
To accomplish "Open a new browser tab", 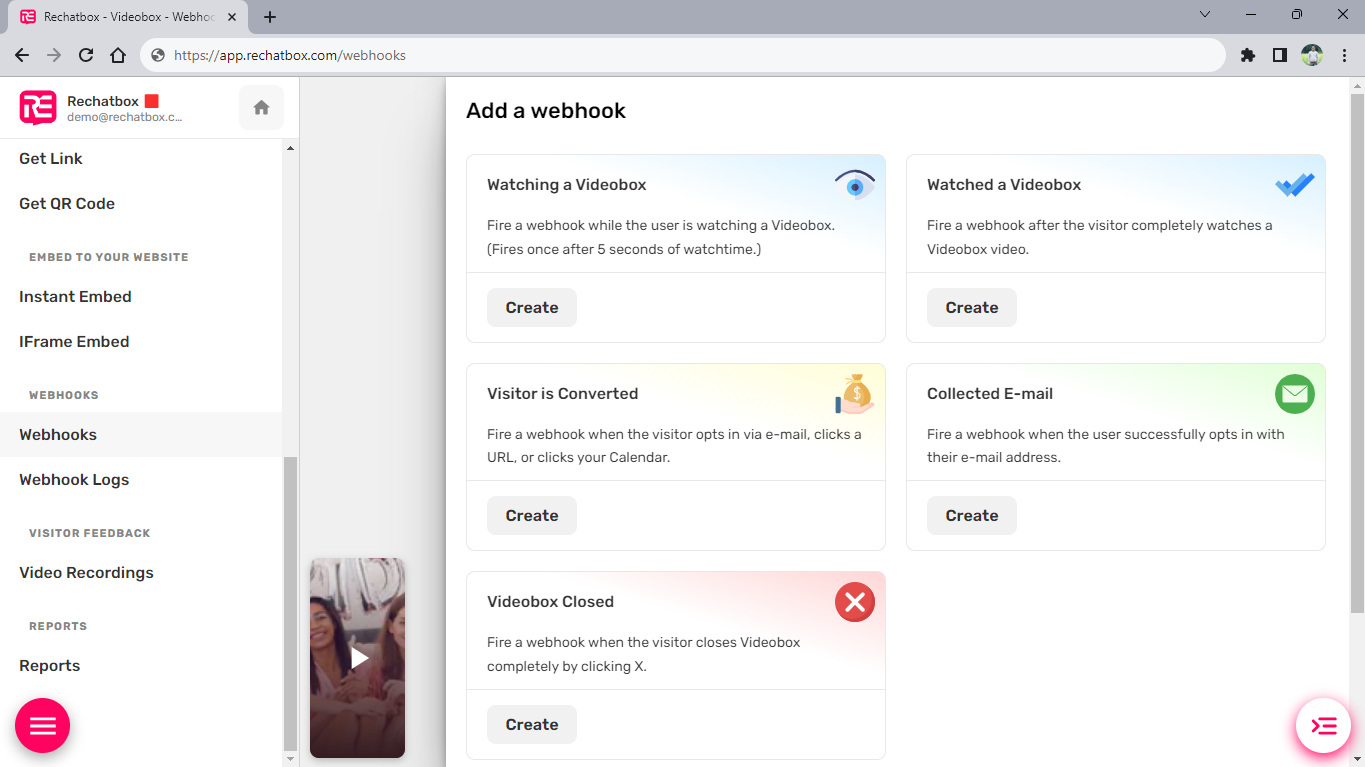I will click(x=270, y=17).
